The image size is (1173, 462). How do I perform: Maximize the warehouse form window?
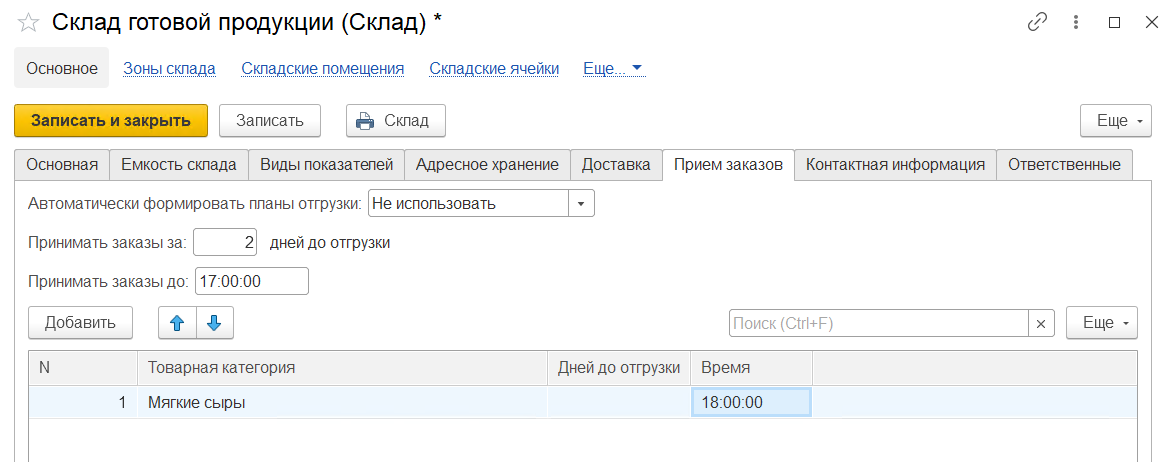click(x=1114, y=22)
